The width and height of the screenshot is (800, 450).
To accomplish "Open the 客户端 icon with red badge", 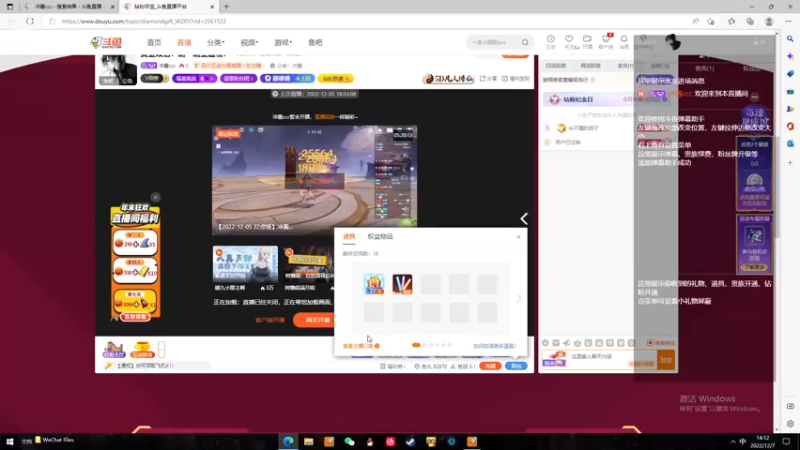I will tap(606, 41).
